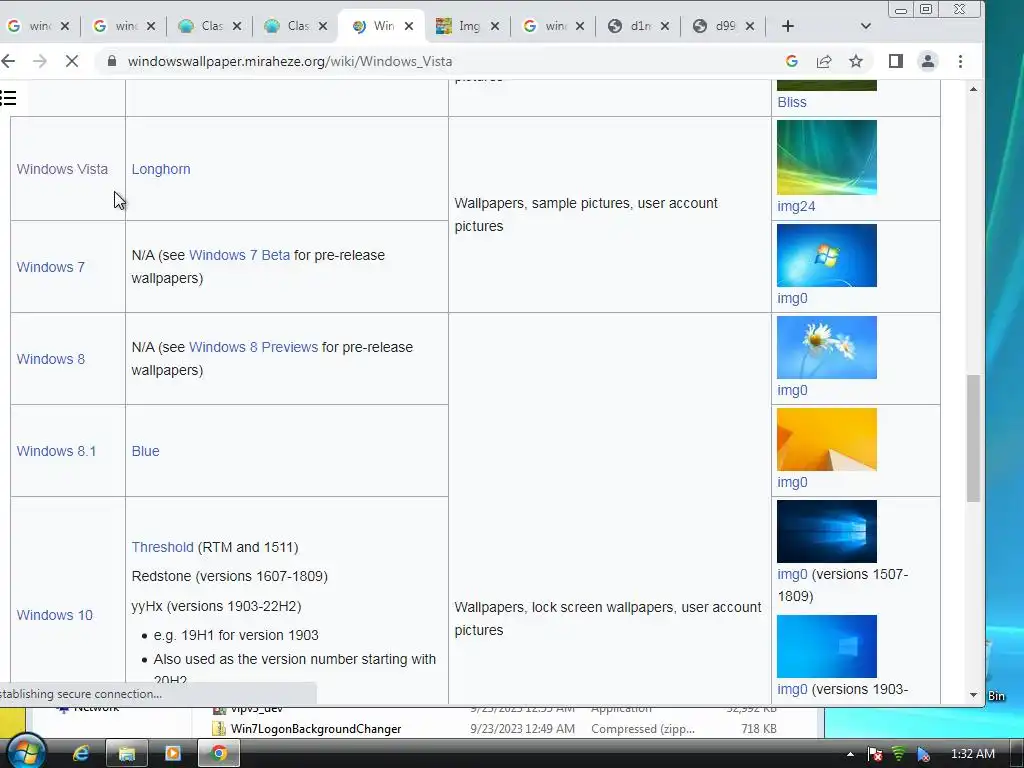Open a new browser tab
The height and width of the screenshot is (768, 1024).
(x=788, y=26)
